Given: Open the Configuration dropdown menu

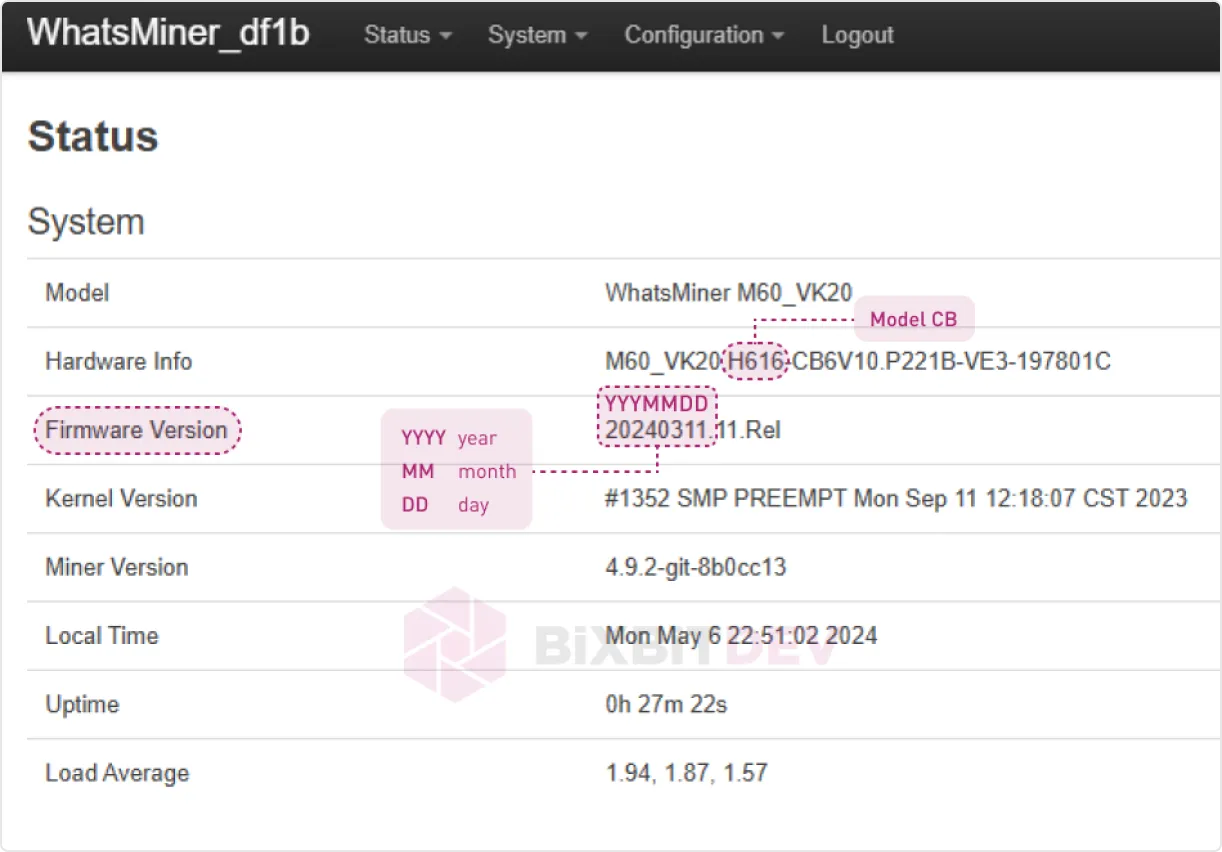Looking at the screenshot, I should (703, 35).
